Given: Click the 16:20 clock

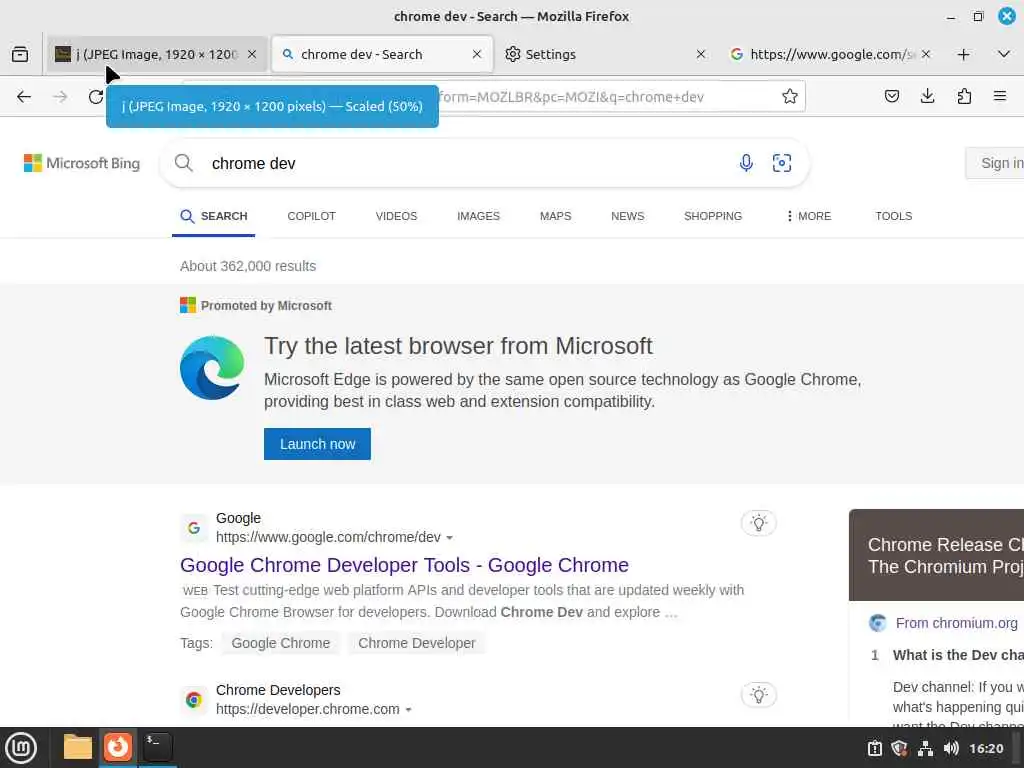Looking at the screenshot, I should coord(986,748).
